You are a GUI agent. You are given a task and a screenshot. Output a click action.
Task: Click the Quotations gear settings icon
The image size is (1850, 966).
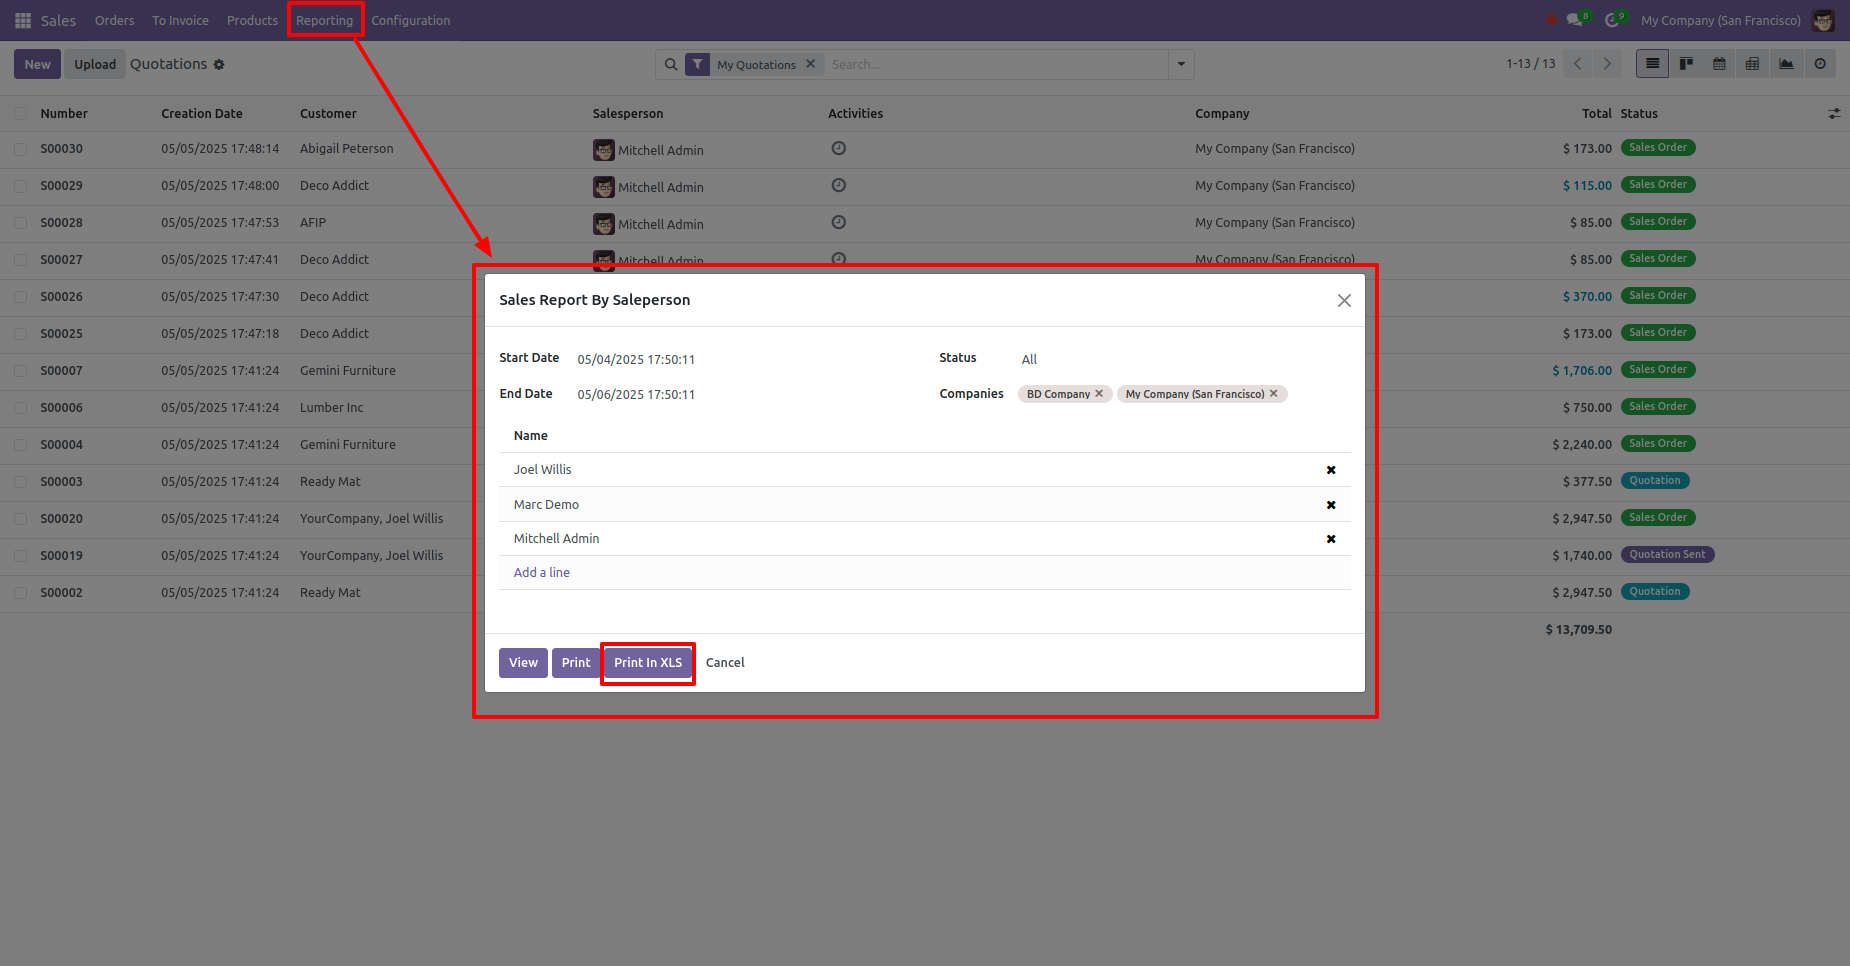coord(219,65)
